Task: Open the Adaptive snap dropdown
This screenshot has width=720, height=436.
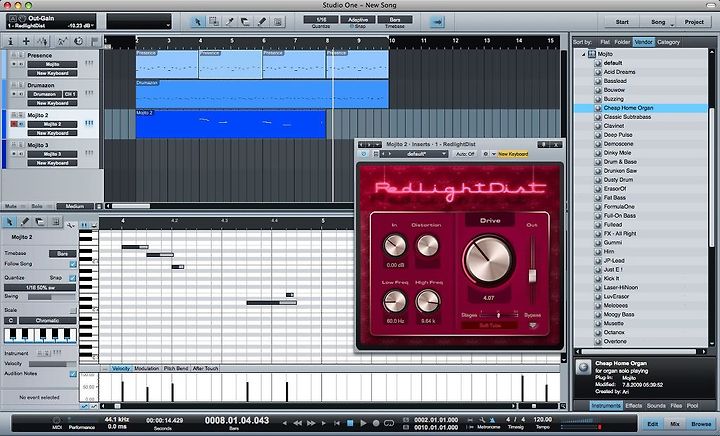Action: click(358, 20)
